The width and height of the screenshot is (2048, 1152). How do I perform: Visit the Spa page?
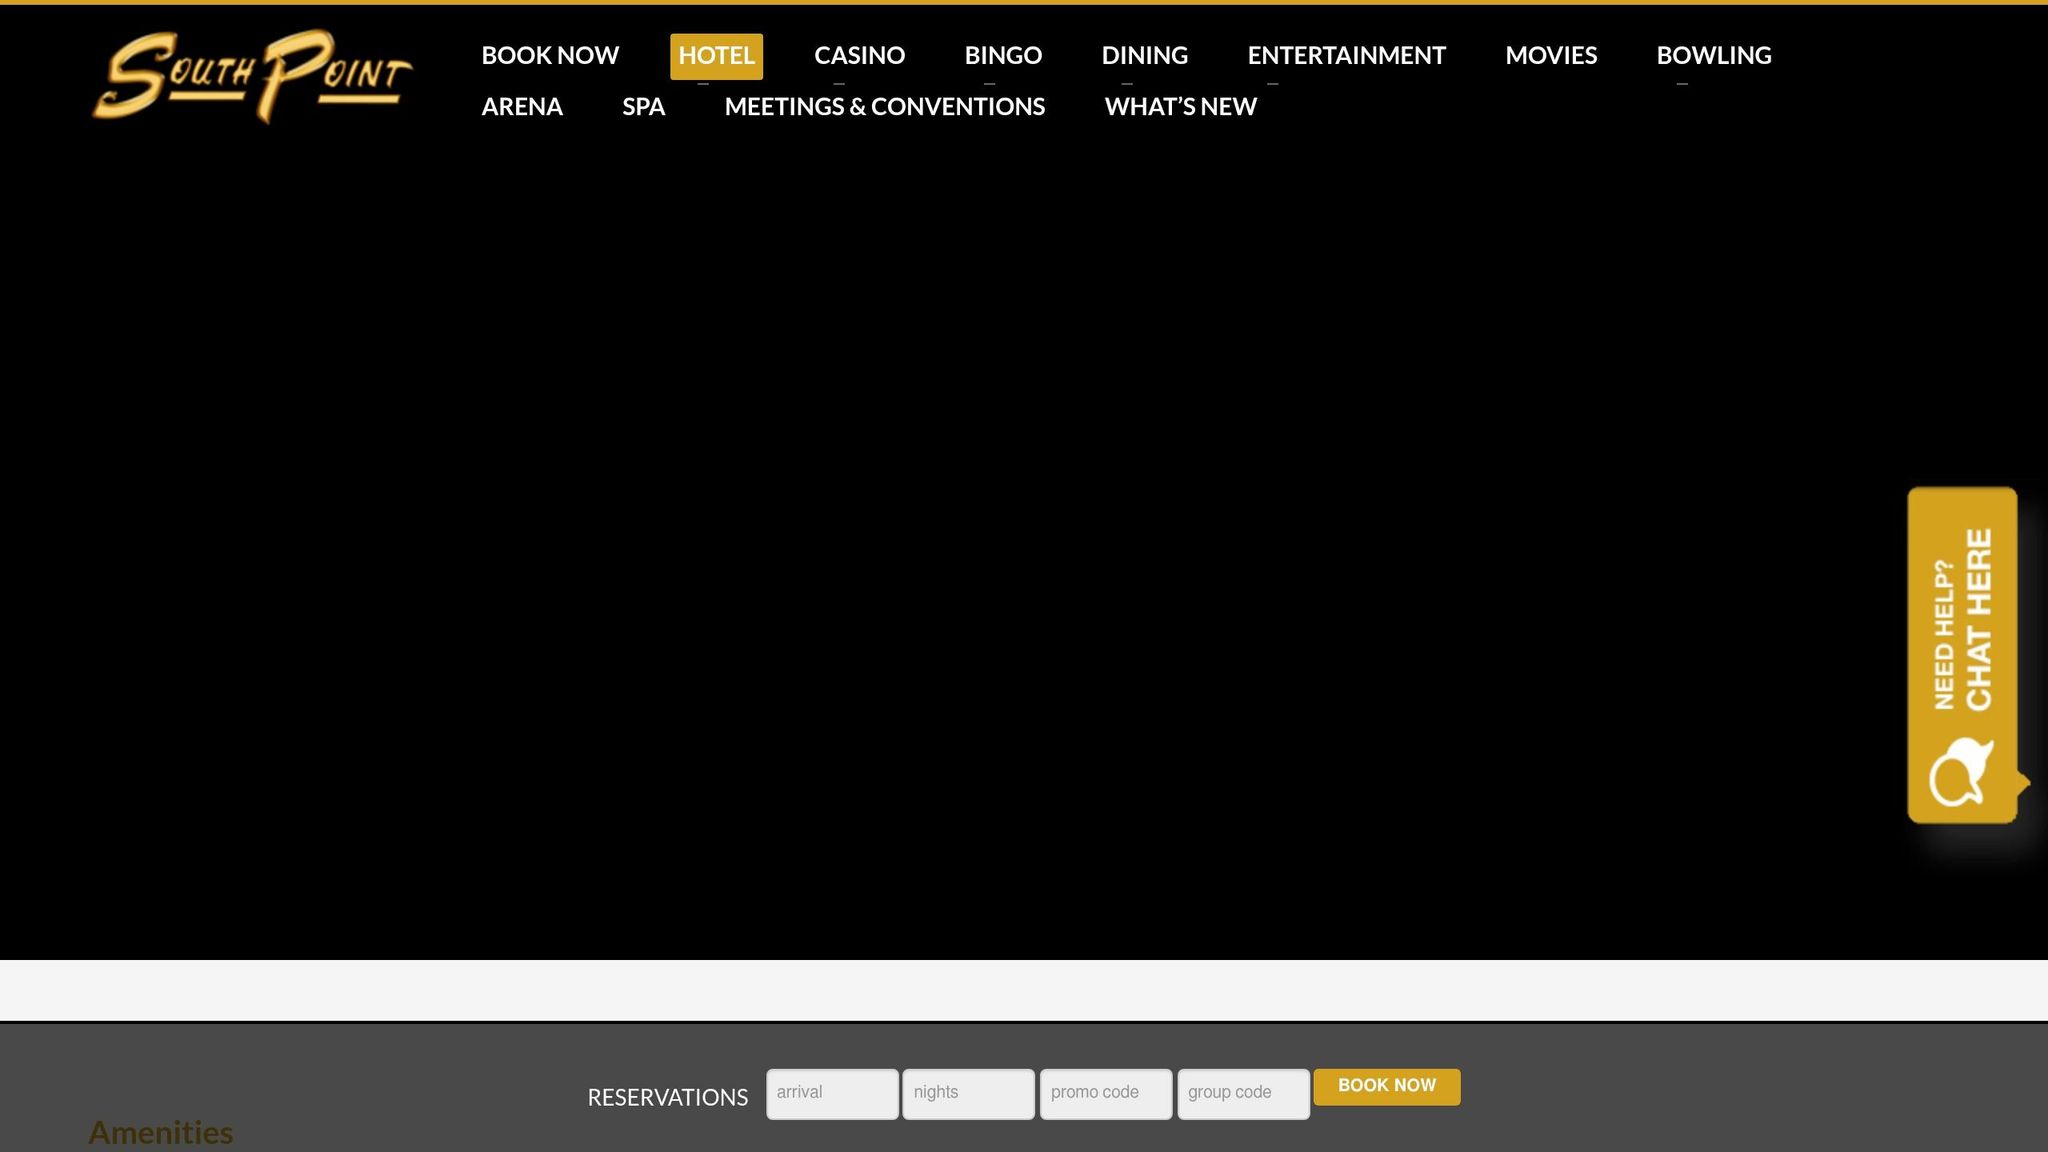click(x=643, y=107)
